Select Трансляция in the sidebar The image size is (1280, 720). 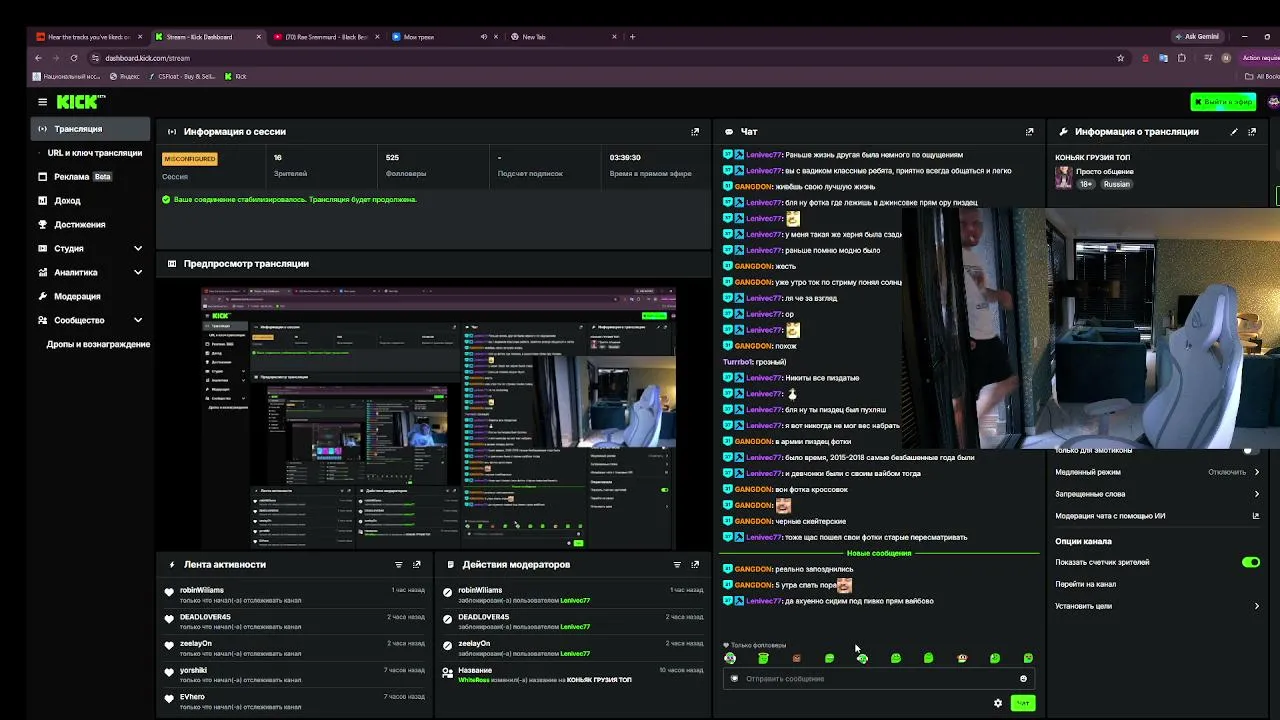[90, 129]
